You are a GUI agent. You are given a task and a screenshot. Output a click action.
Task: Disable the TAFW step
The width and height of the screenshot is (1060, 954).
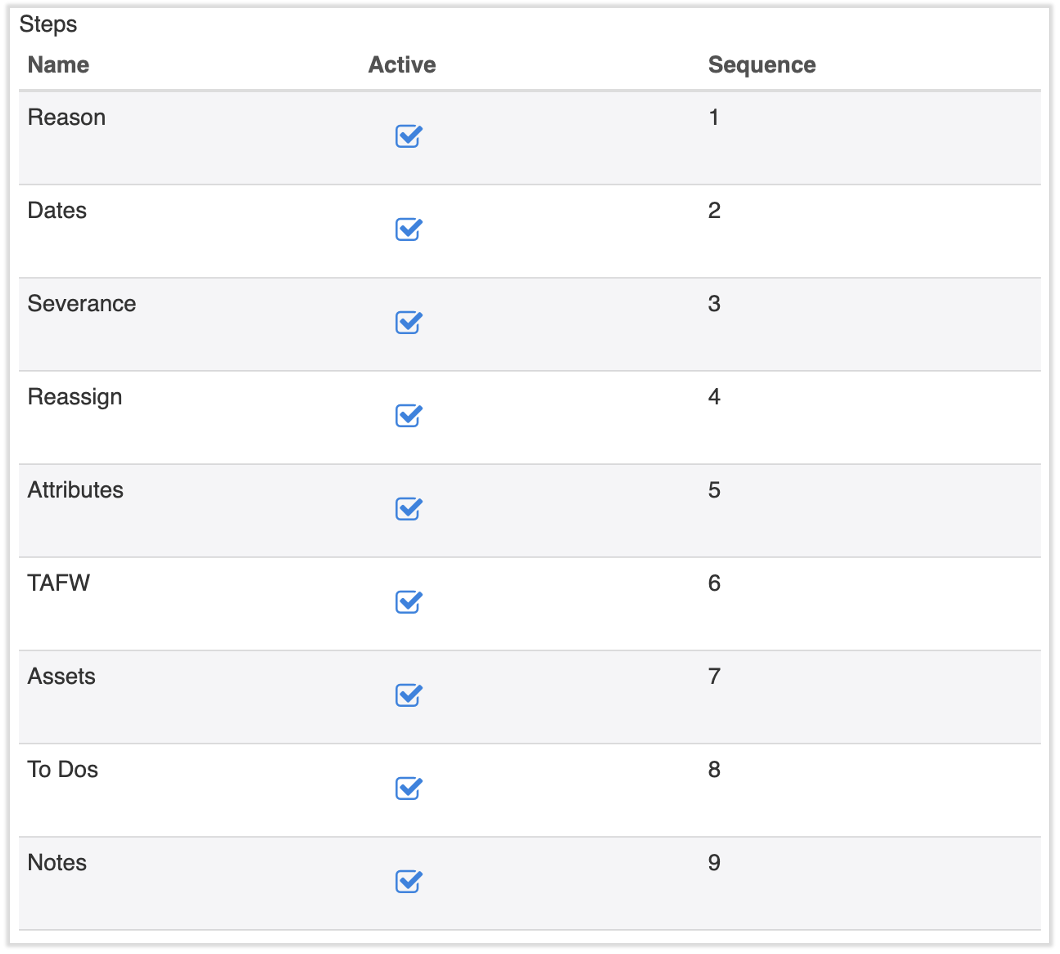tap(408, 603)
